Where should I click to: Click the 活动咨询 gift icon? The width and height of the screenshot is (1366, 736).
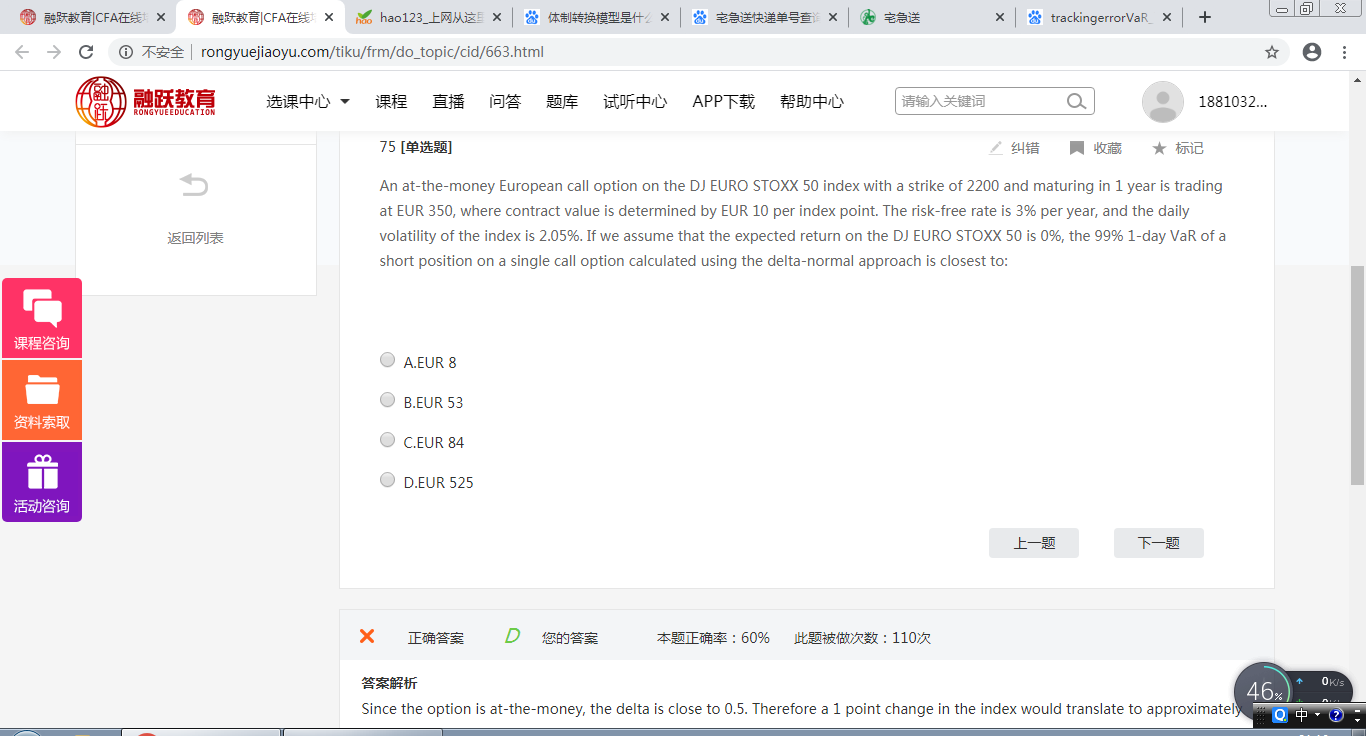tap(42, 472)
